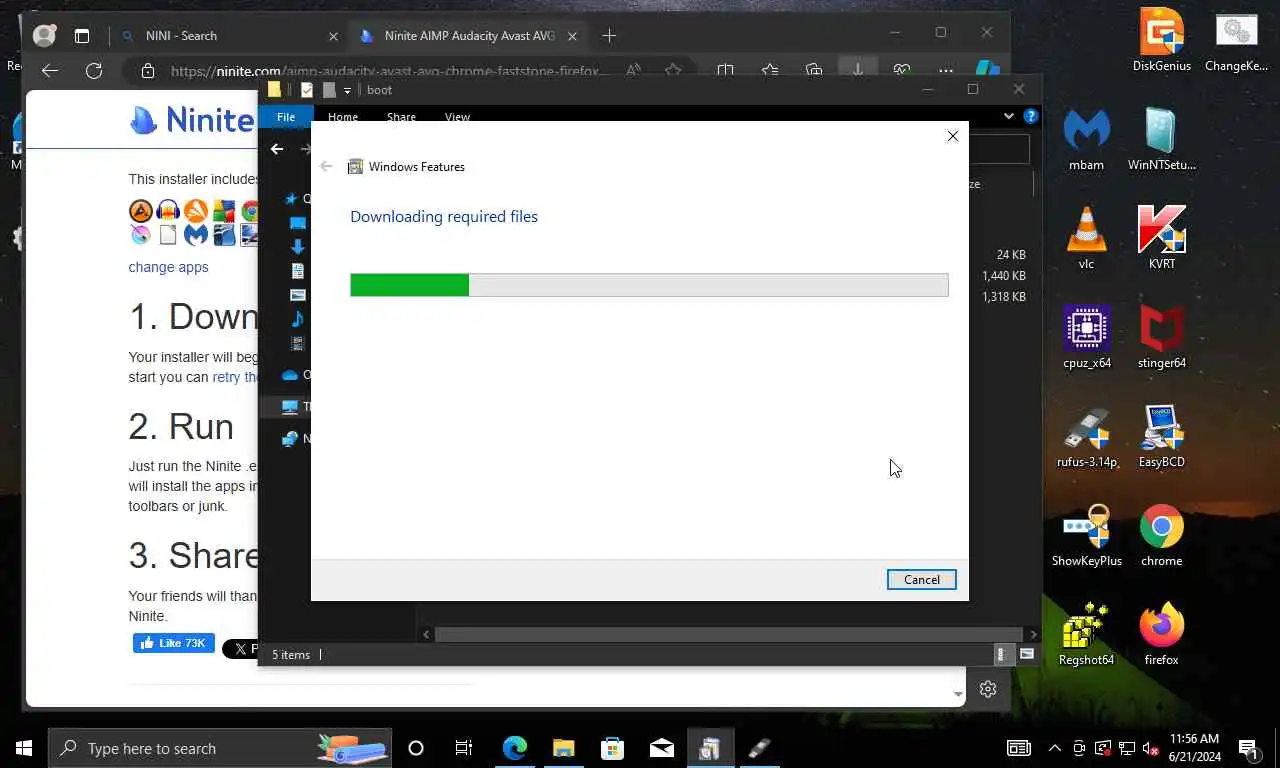Select Documents icon in Explorer navigation pane
This screenshot has width=1280, height=768.
point(297,271)
